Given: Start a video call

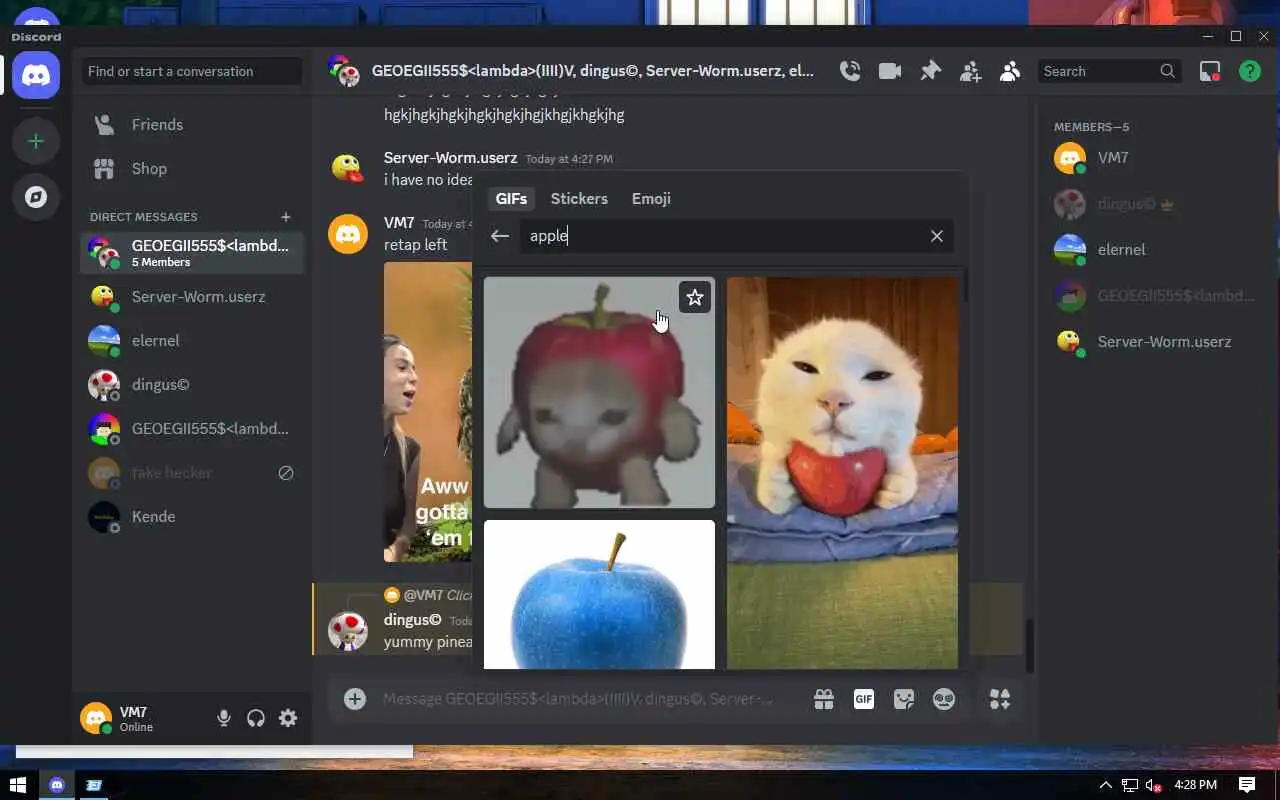Looking at the screenshot, I should pyautogui.click(x=890, y=71).
